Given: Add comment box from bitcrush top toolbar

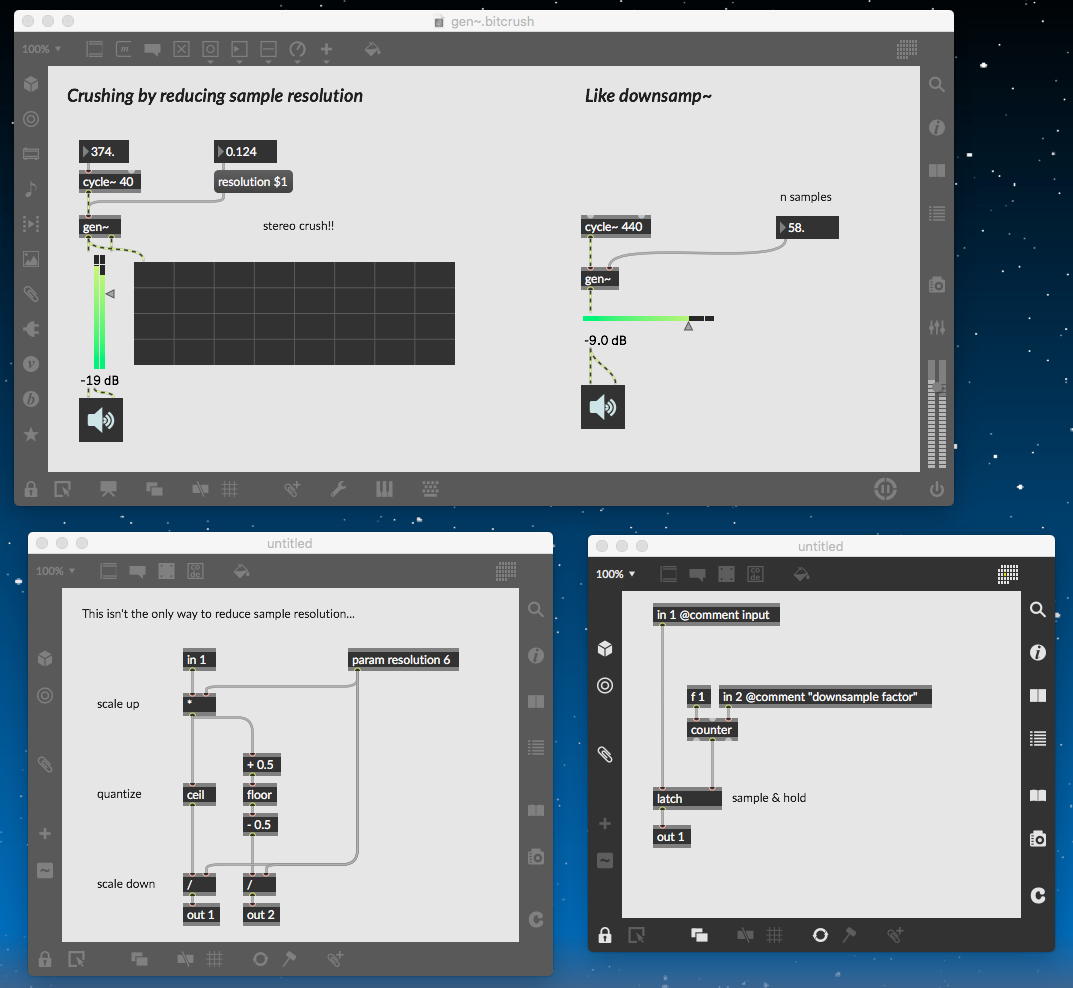Looking at the screenshot, I should click(x=152, y=49).
